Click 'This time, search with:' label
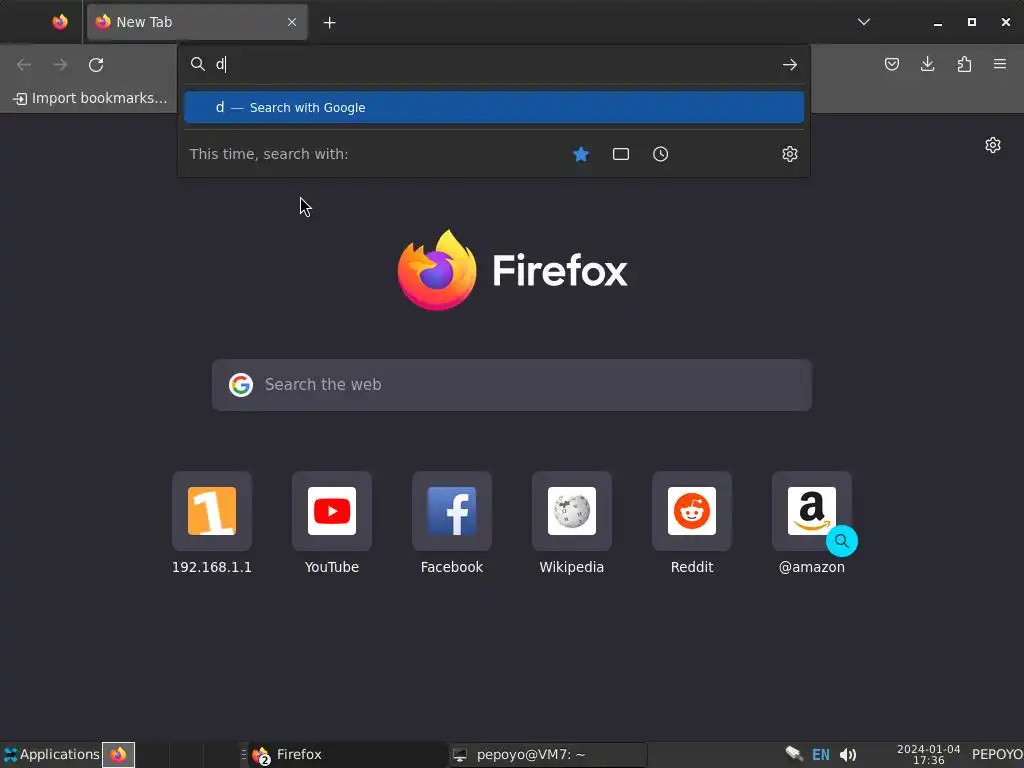 (269, 154)
